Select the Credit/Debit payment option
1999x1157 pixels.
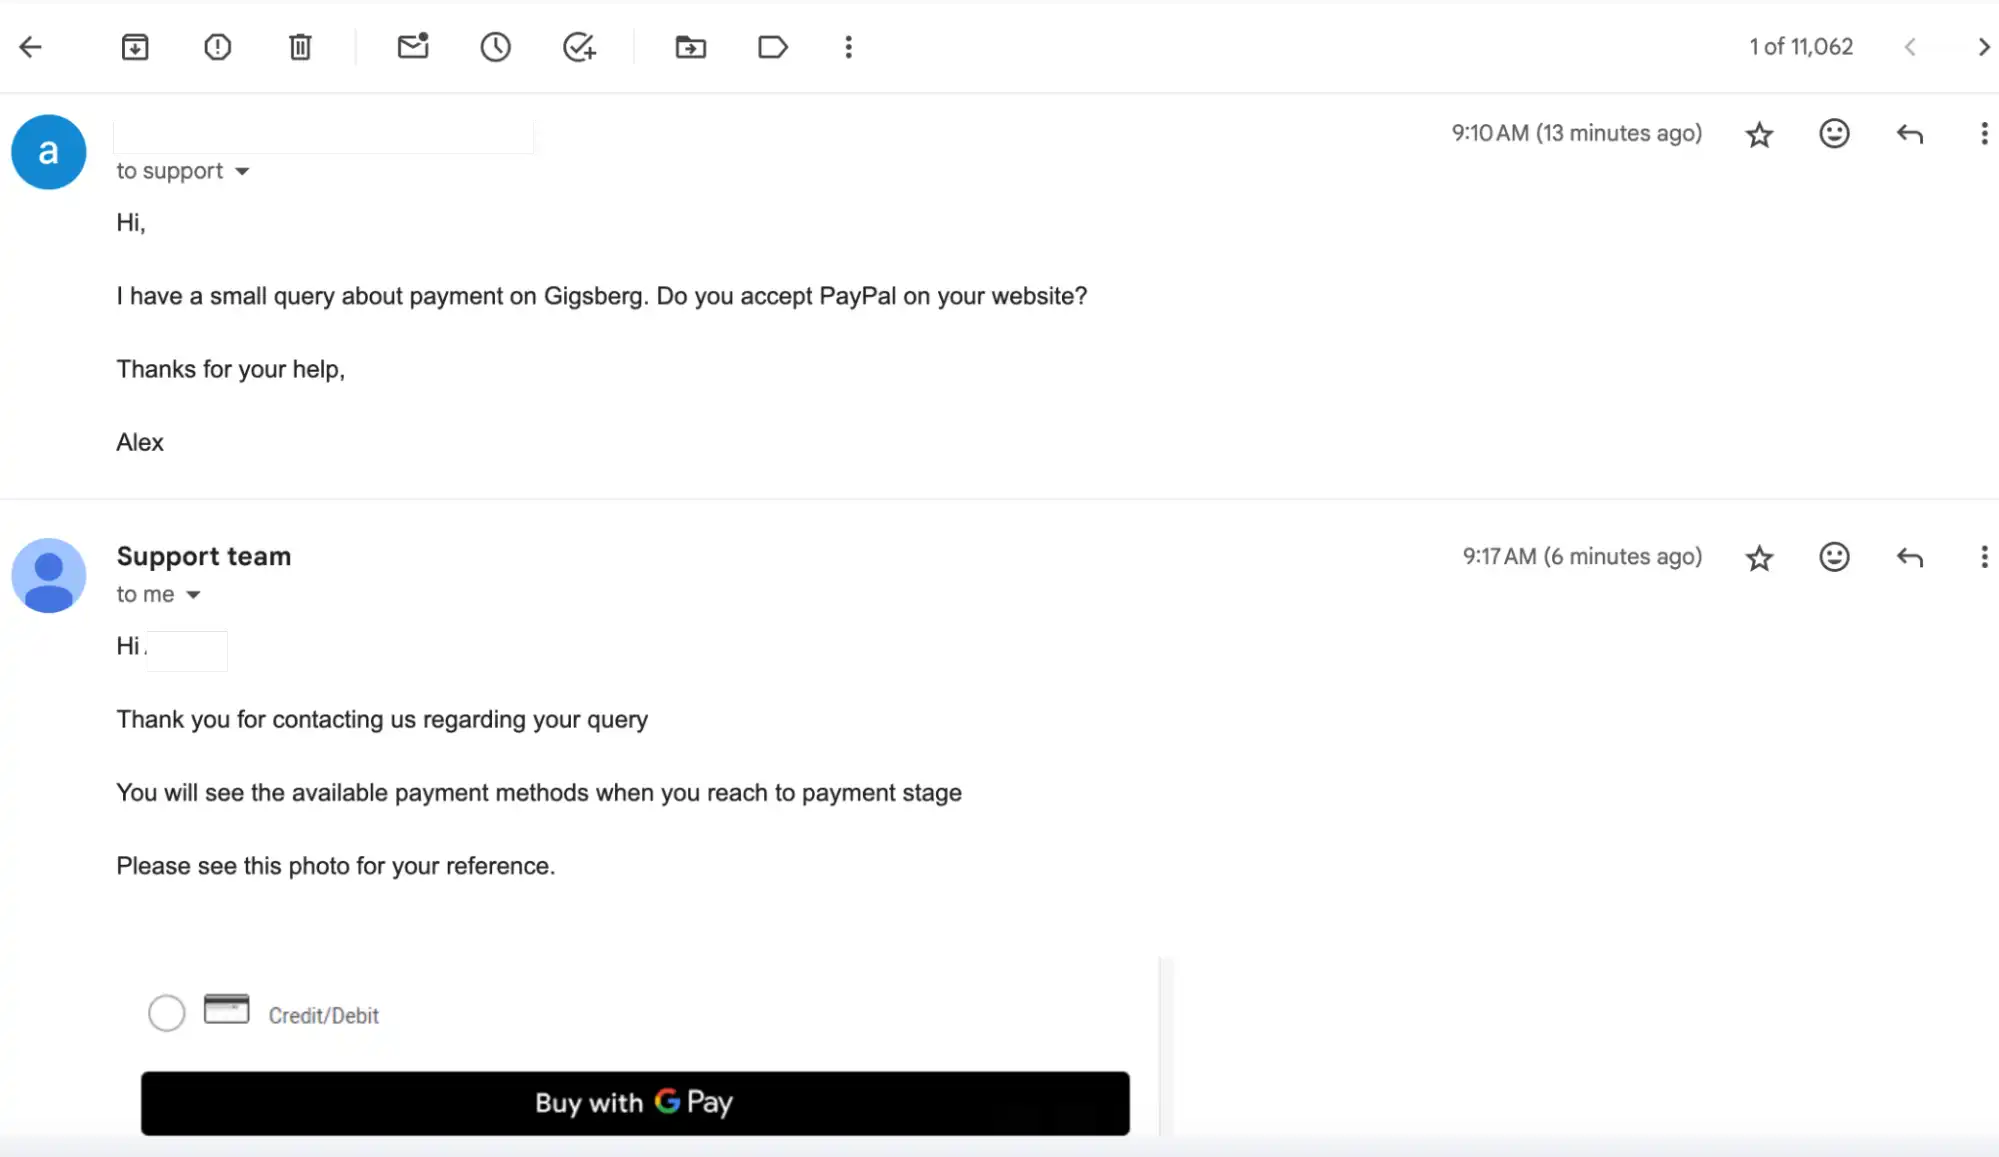coord(167,1012)
